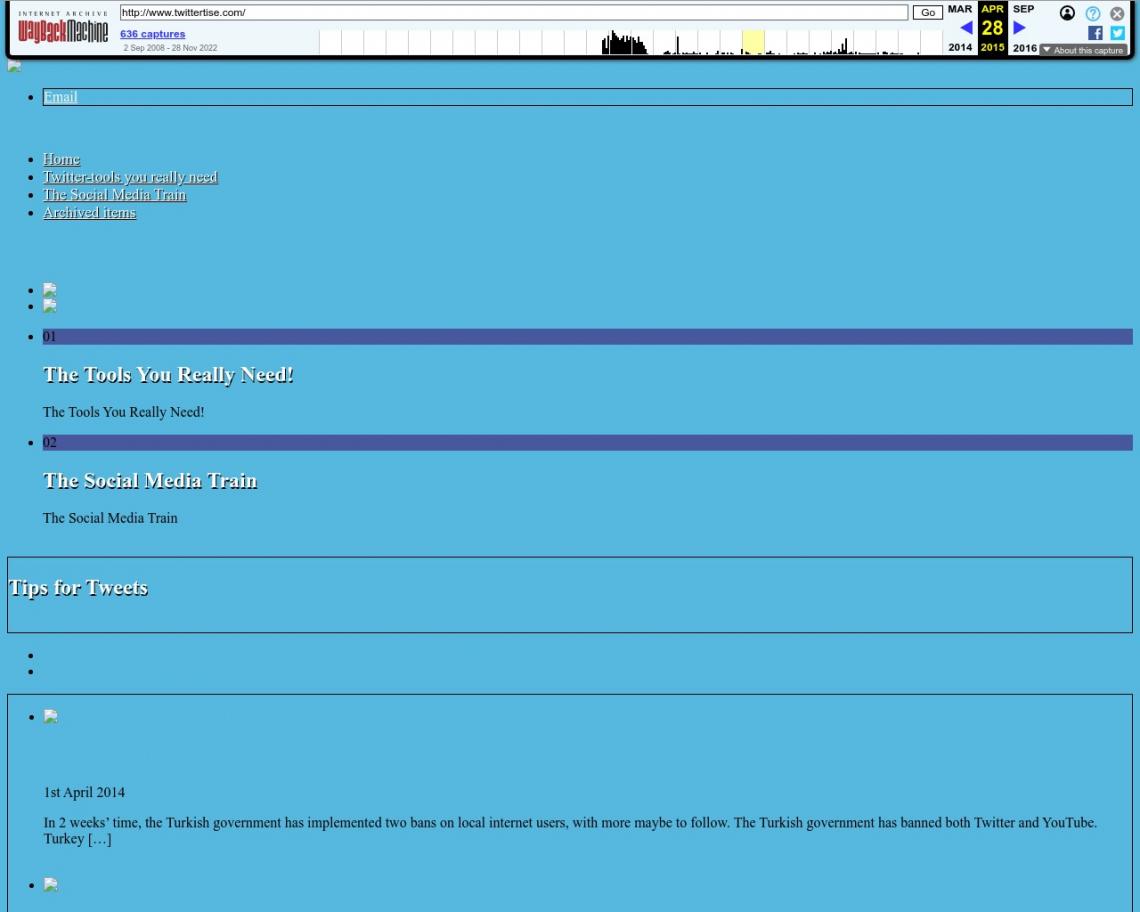Click the Go button
This screenshot has height=912, width=1140.
click(928, 12)
